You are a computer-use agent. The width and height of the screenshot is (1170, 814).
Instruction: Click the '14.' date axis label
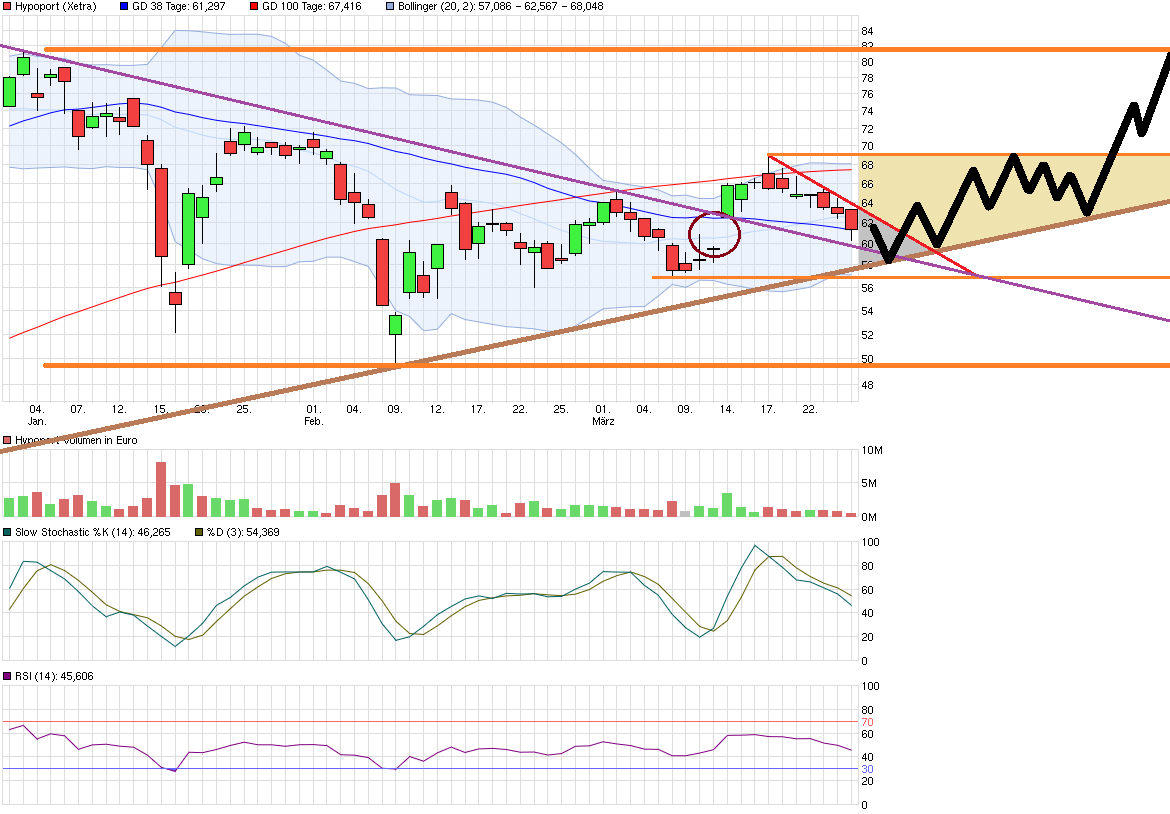click(727, 409)
